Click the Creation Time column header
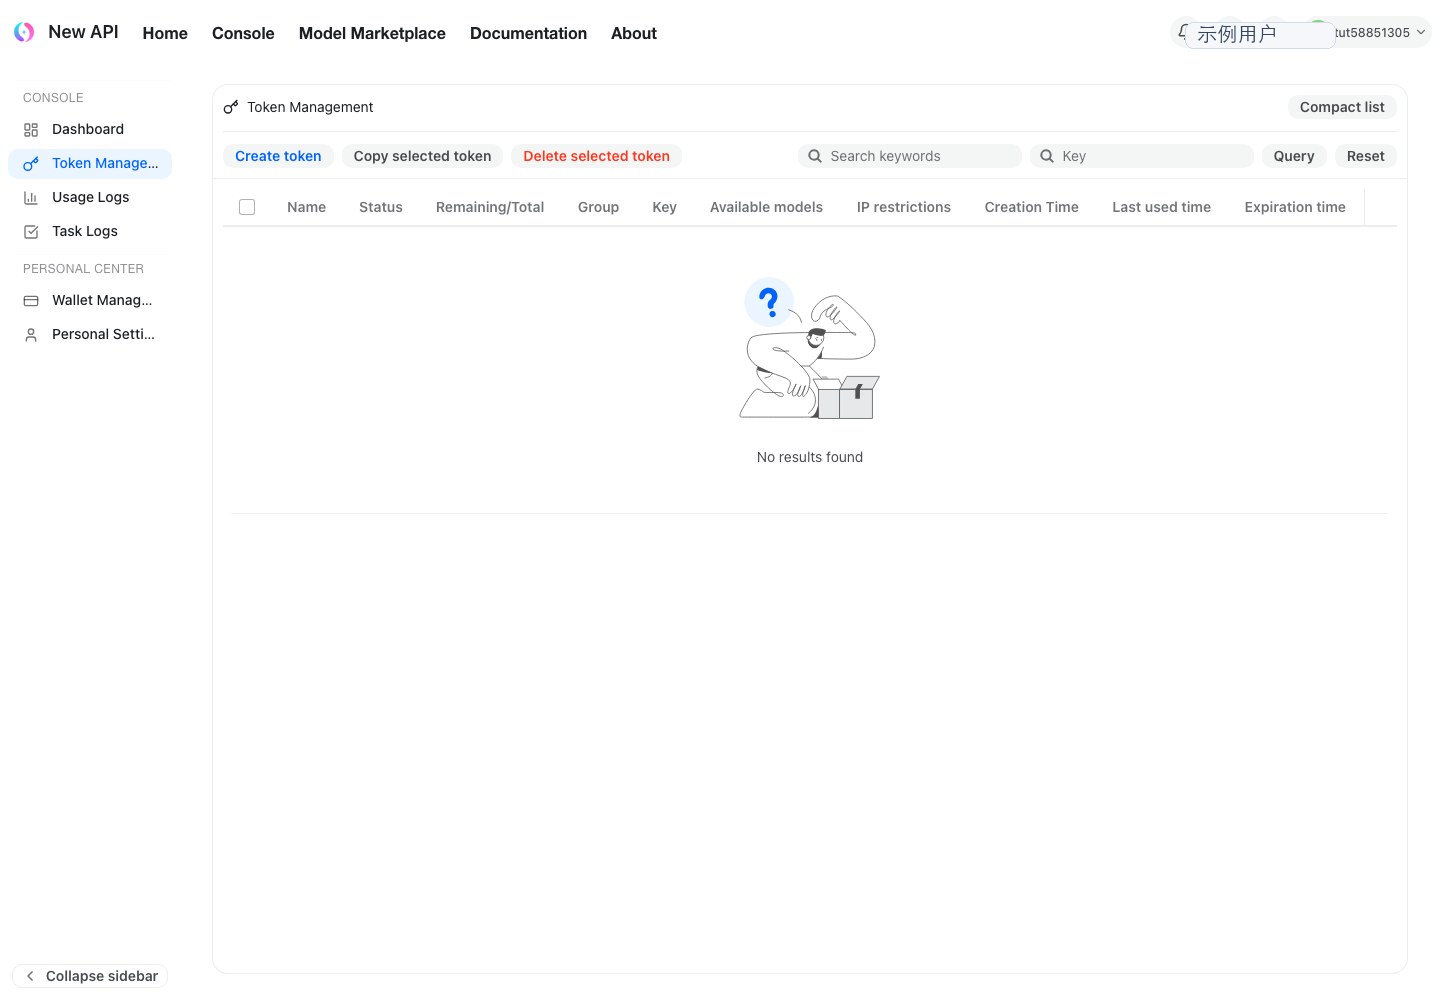Image resolution: width=1440 pixels, height=1000 pixels. 1032,207
